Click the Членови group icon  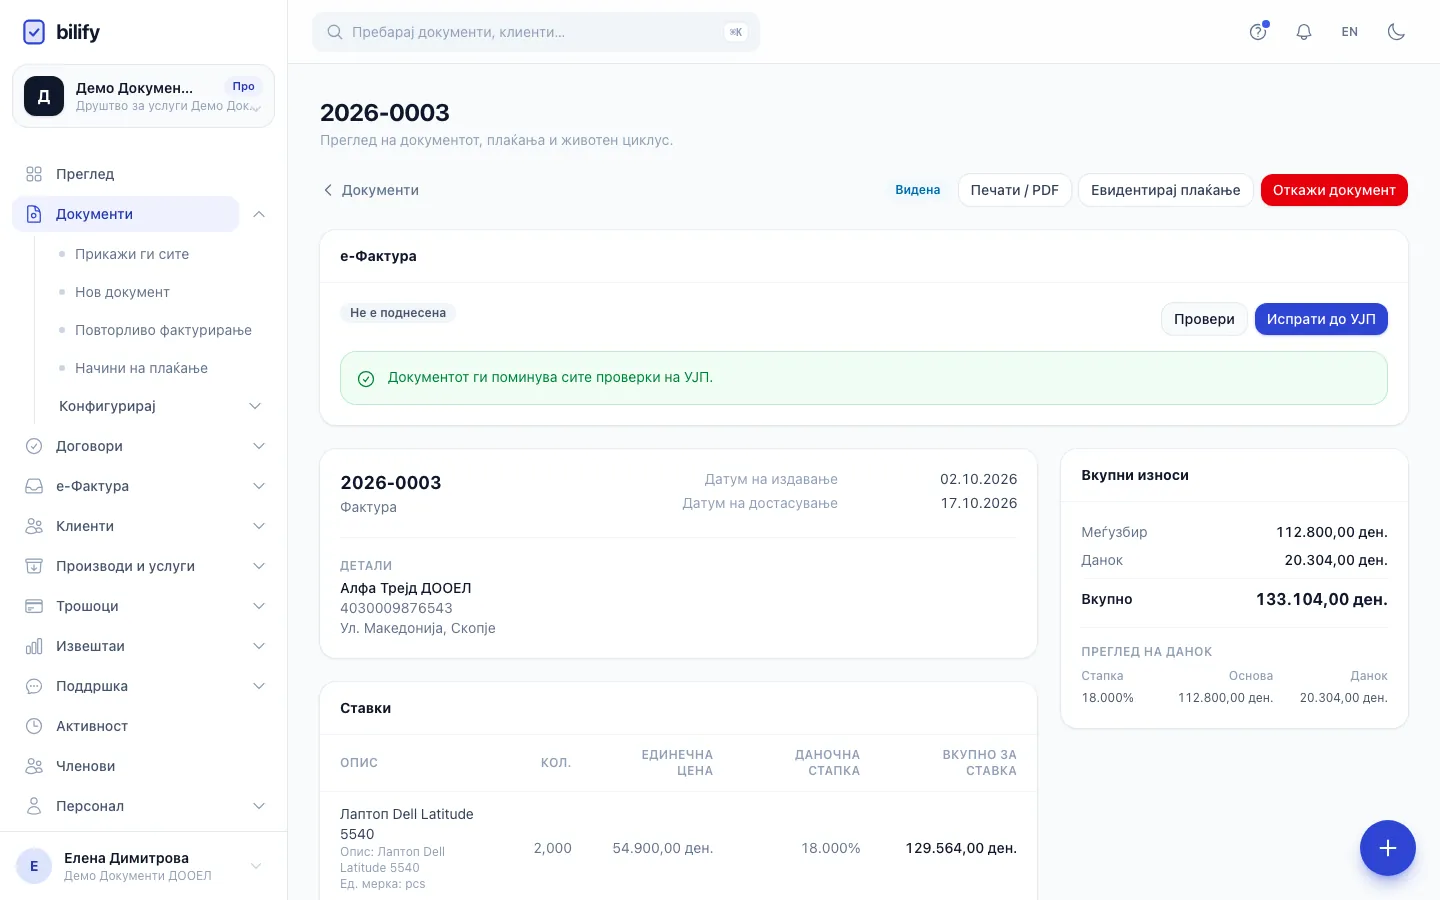(x=34, y=766)
